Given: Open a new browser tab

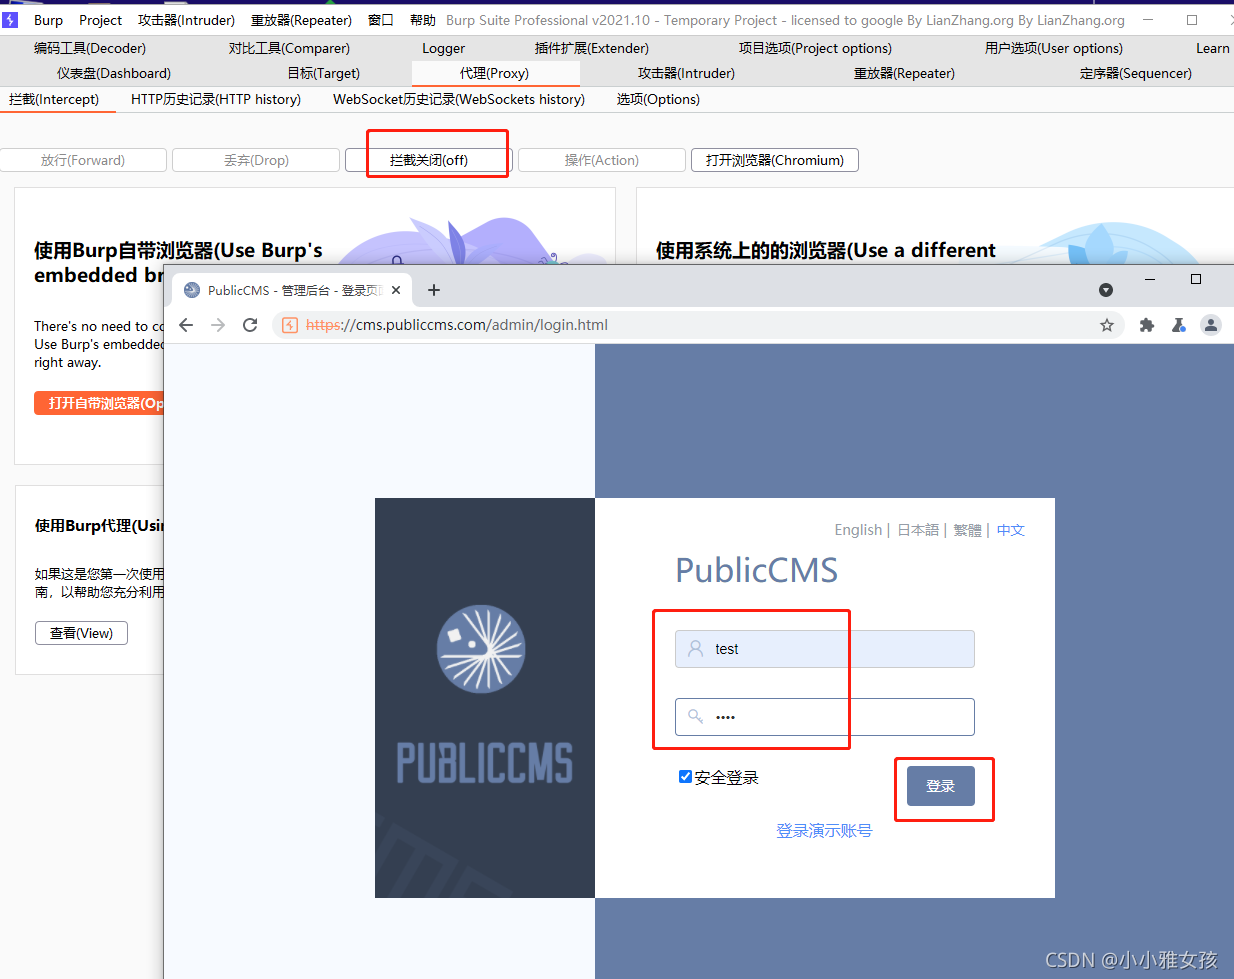Looking at the screenshot, I should tap(434, 290).
